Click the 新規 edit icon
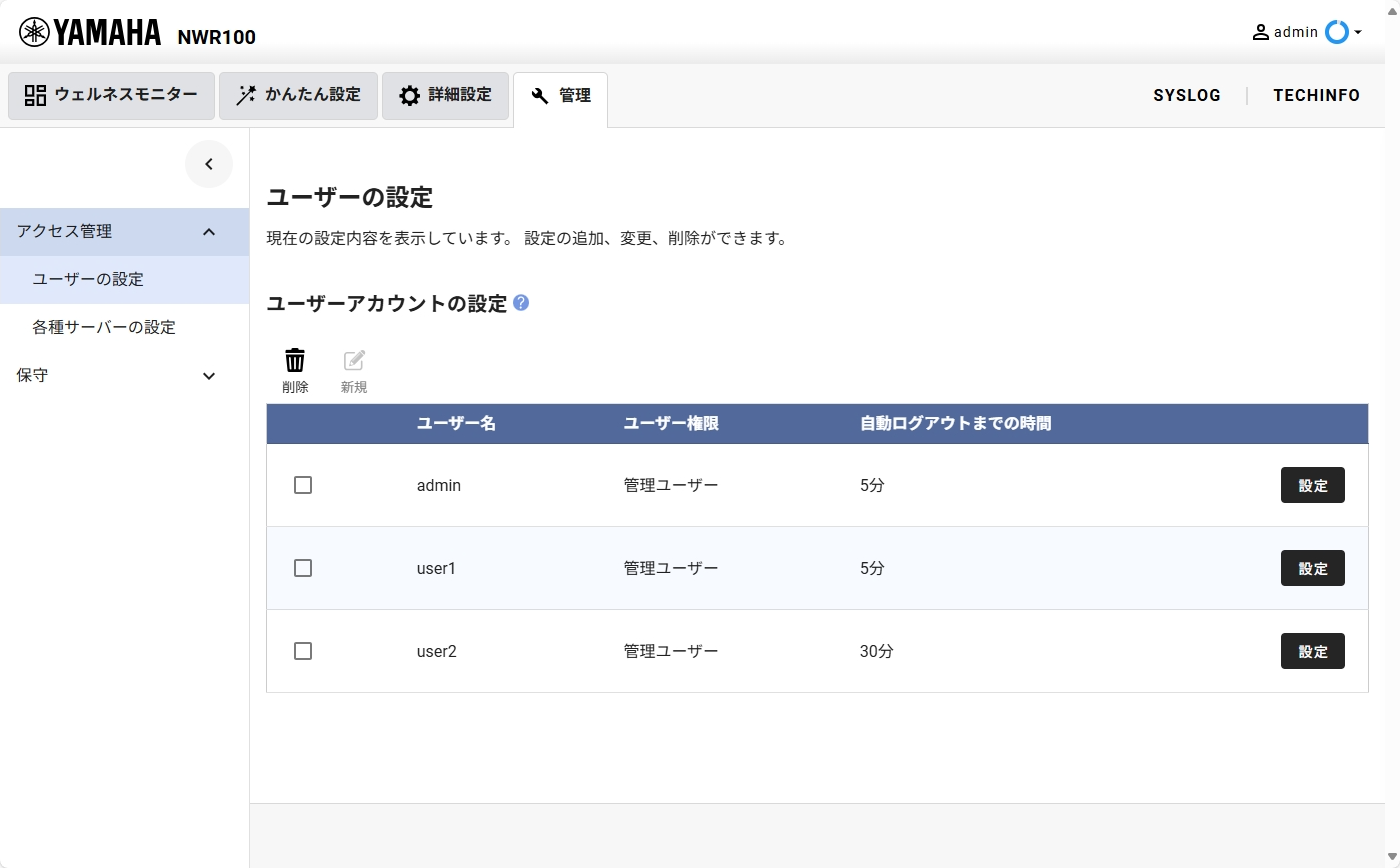1400x868 pixels. click(x=354, y=360)
